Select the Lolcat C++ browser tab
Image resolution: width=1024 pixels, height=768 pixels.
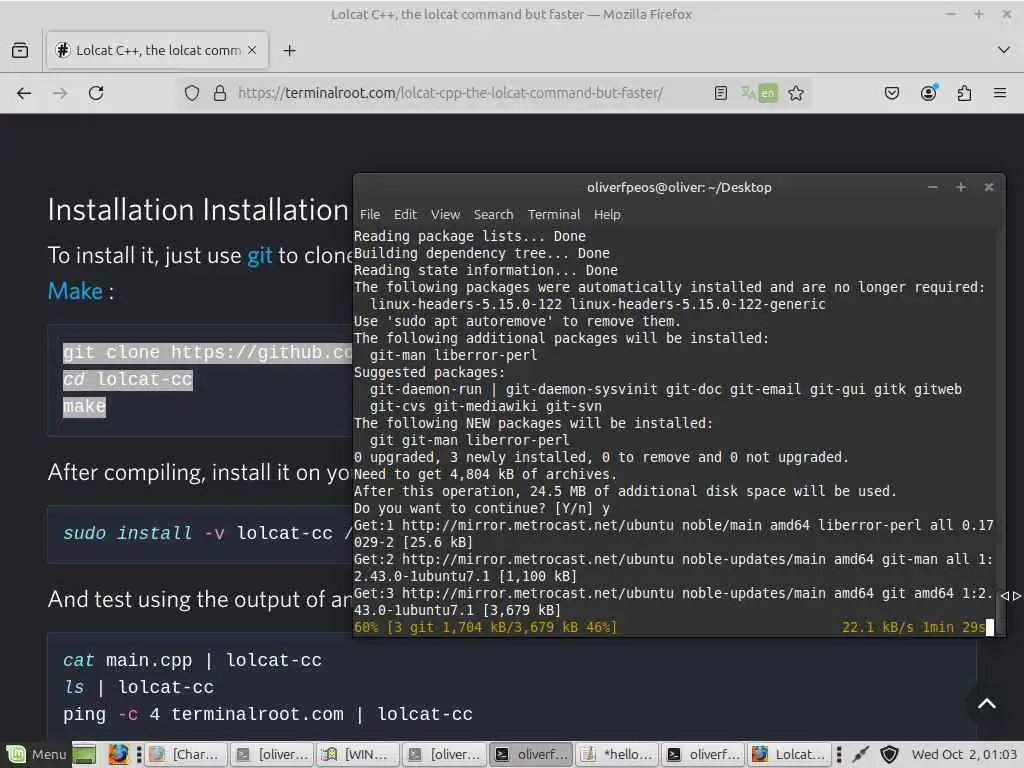pos(157,50)
